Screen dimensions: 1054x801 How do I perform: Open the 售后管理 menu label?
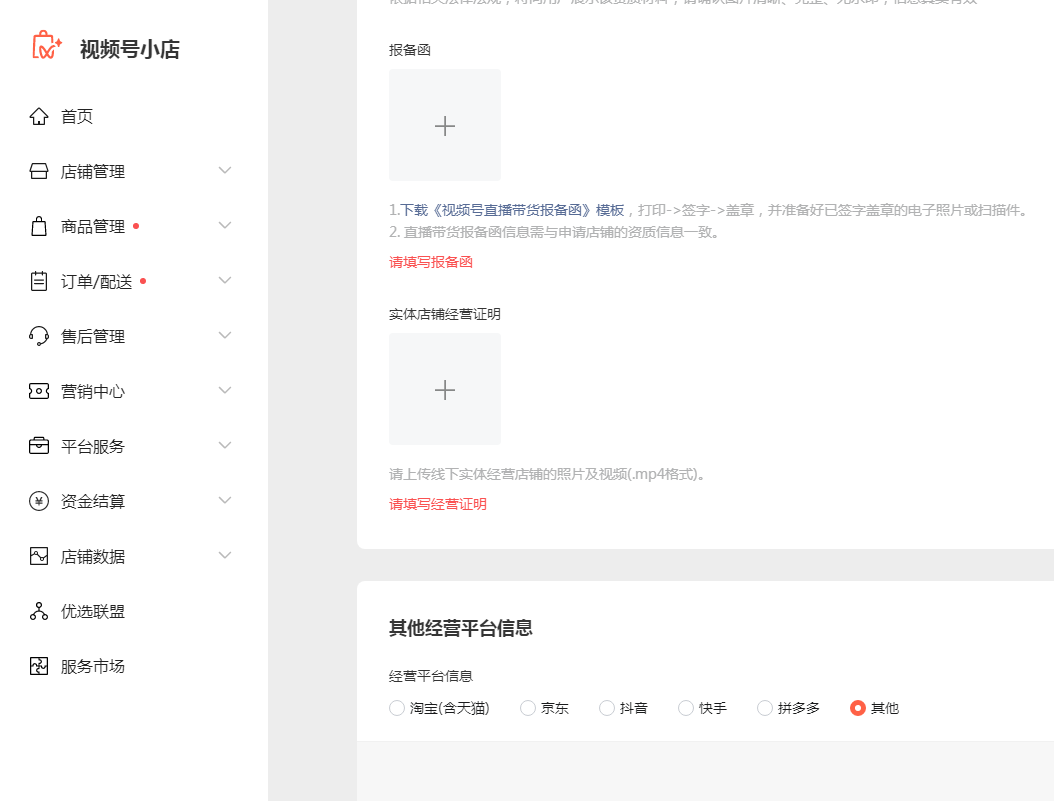click(x=93, y=336)
